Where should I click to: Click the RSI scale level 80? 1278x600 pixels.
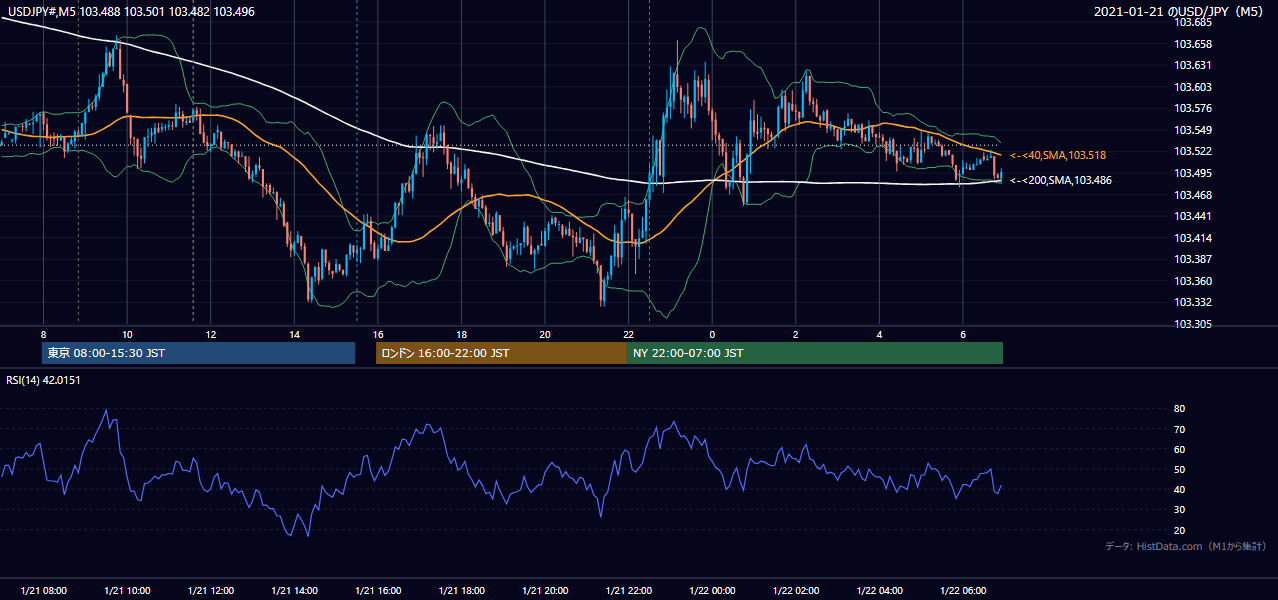(1179, 409)
